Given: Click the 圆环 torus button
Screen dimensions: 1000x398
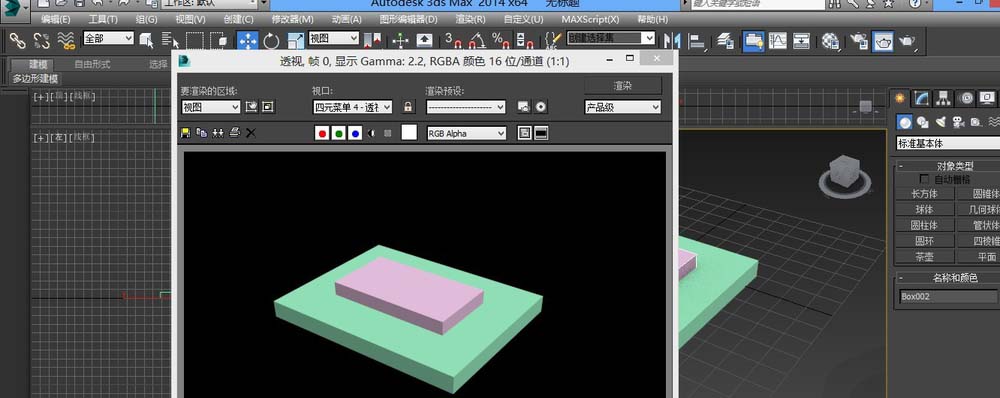Looking at the screenshot, I should click(x=924, y=241).
